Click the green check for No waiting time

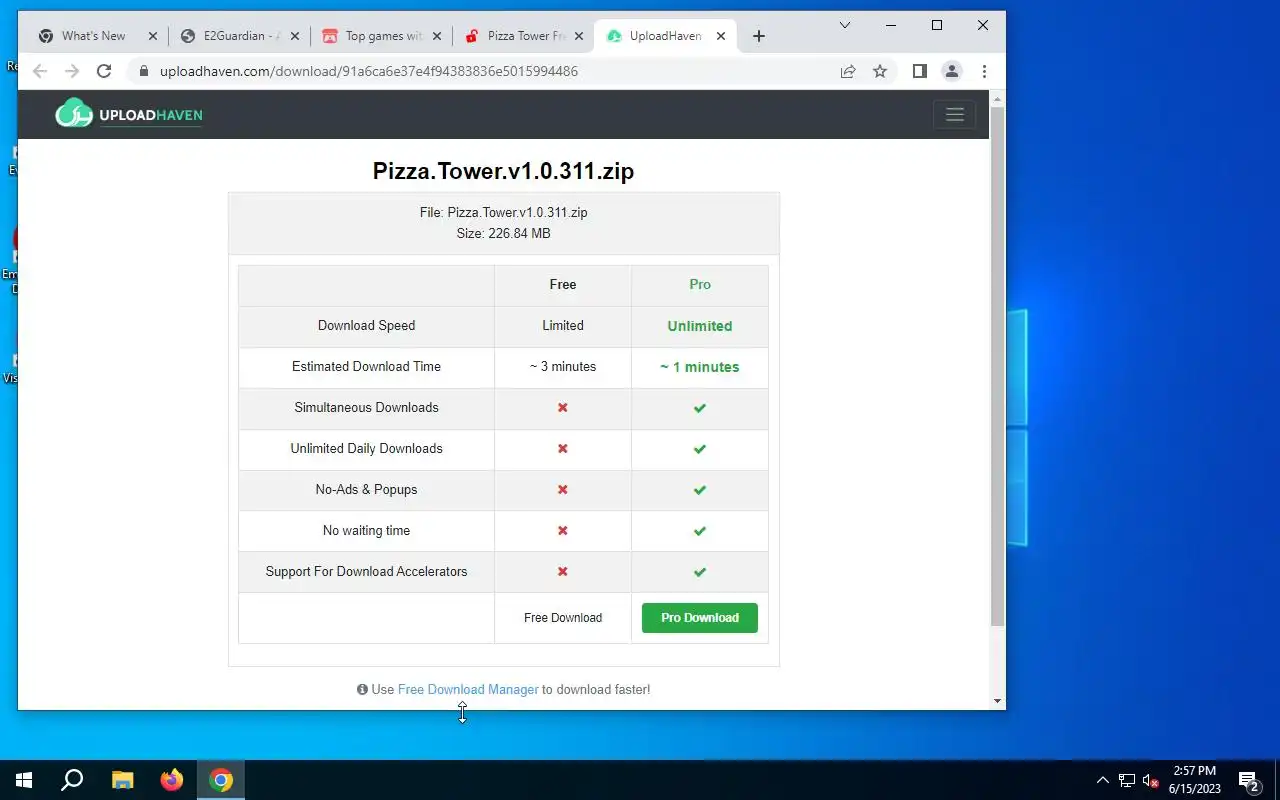tap(700, 531)
